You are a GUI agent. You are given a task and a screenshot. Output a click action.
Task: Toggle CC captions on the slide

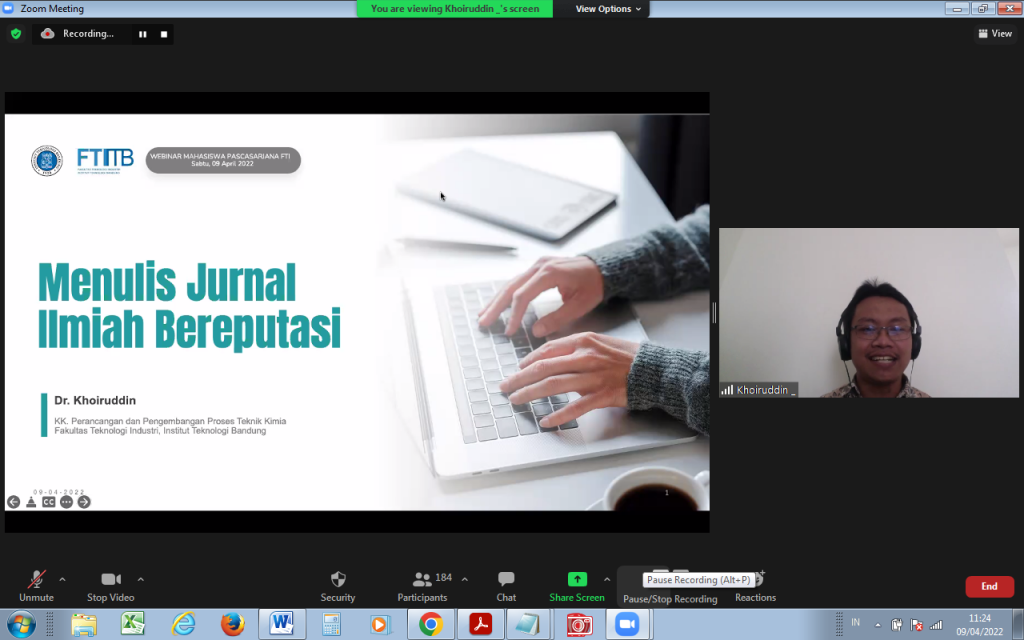tap(48, 502)
